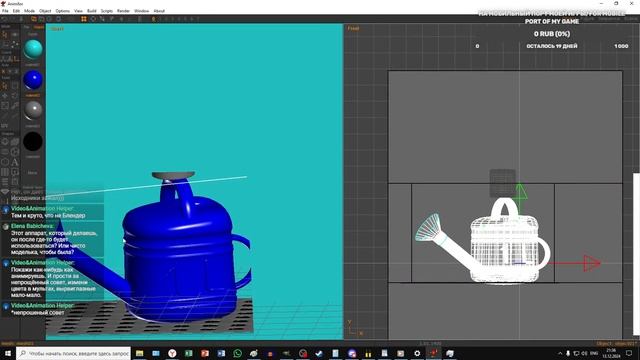Click New below the material swatches
The width and height of the screenshot is (640, 360).
point(33,173)
